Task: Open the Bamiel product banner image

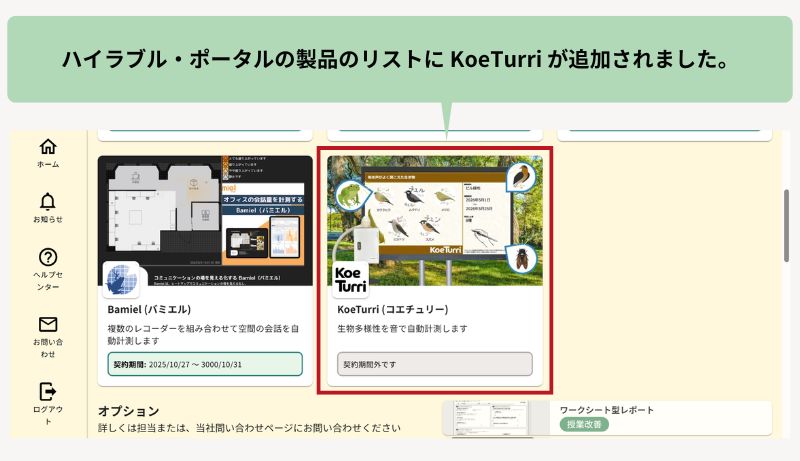Action: pyautogui.click(x=205, y=220)
